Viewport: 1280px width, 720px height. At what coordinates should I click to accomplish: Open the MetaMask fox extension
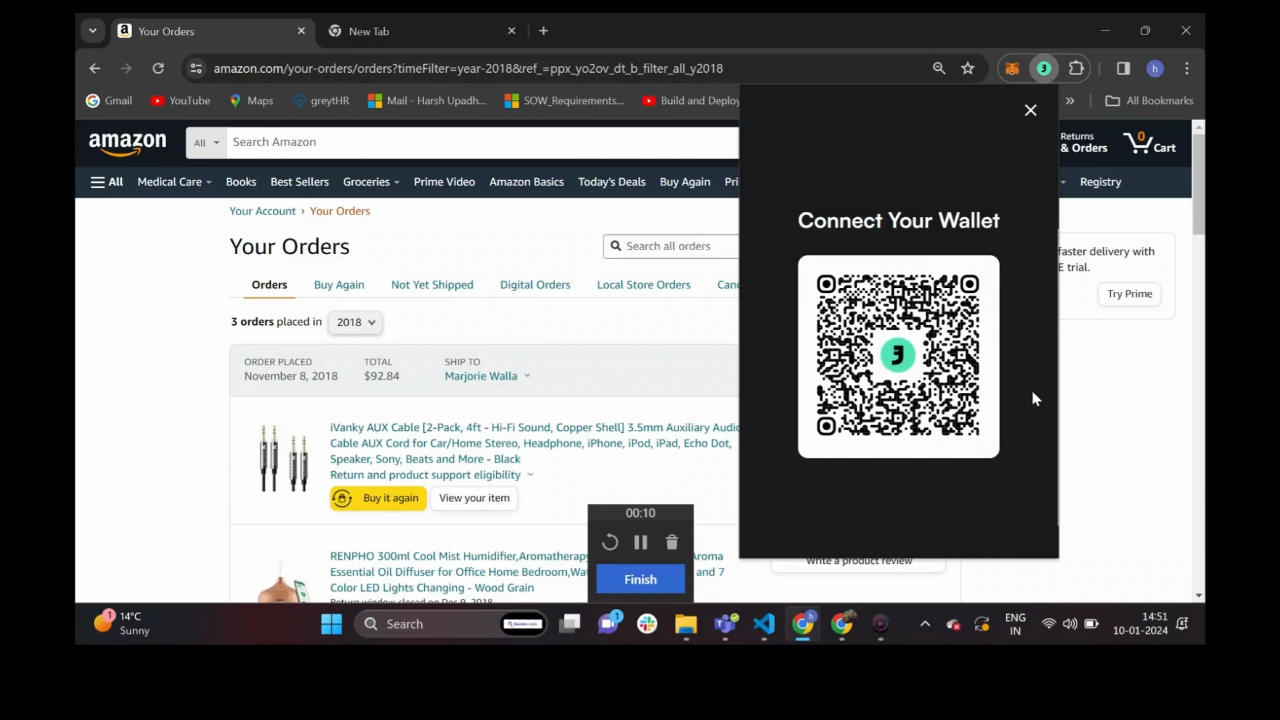1012,69
